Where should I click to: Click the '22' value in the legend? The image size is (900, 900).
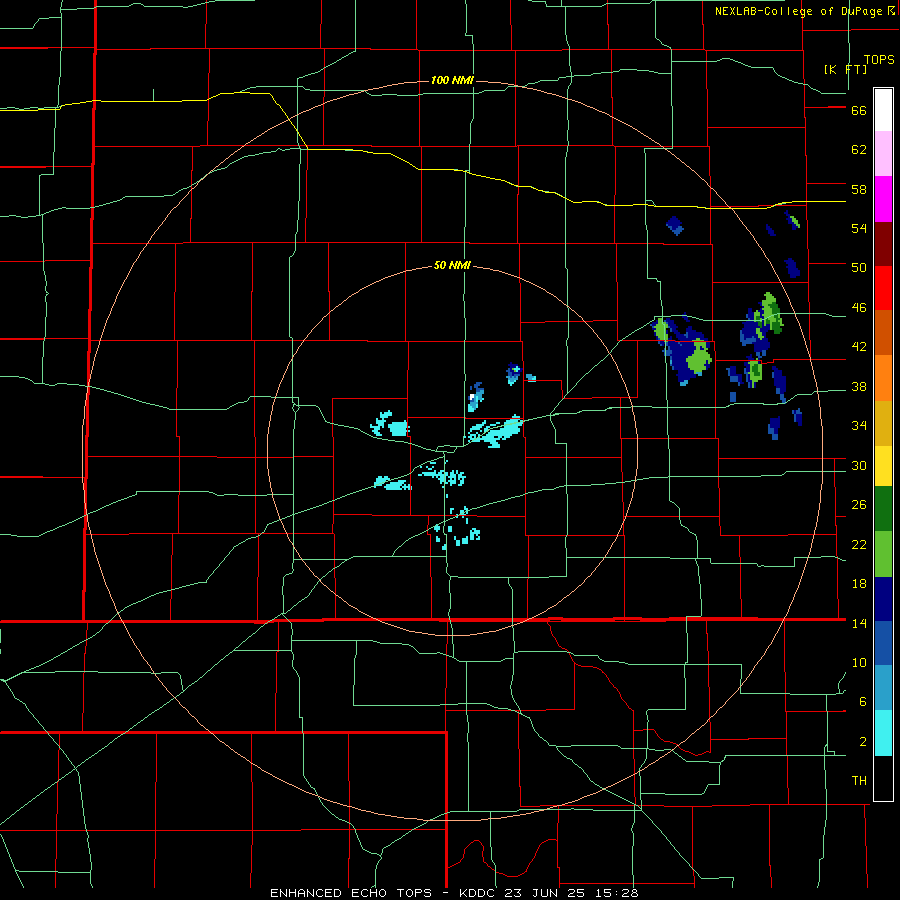click(859, 545)
